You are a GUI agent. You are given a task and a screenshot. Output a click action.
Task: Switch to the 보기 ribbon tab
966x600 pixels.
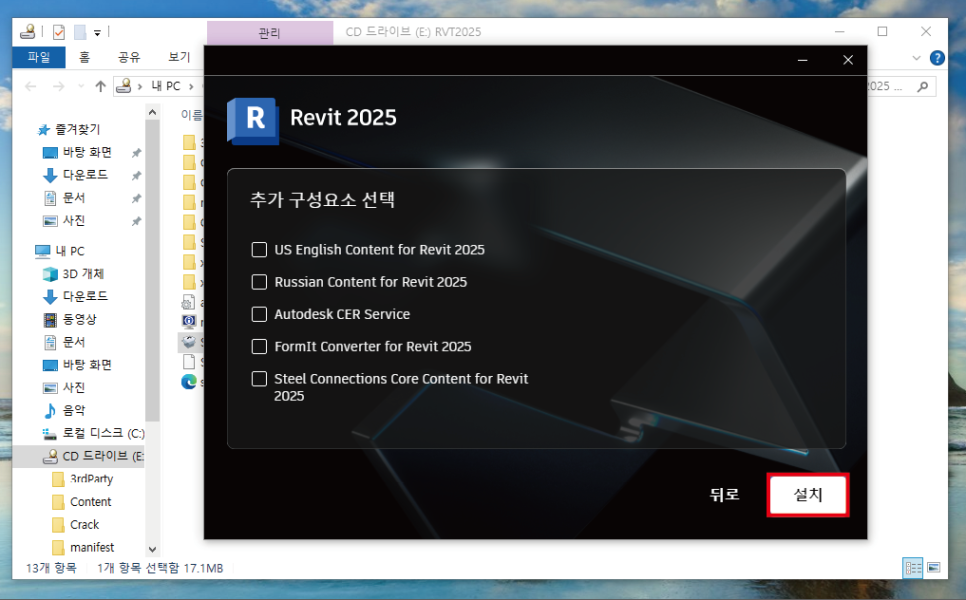click(179, 57)
